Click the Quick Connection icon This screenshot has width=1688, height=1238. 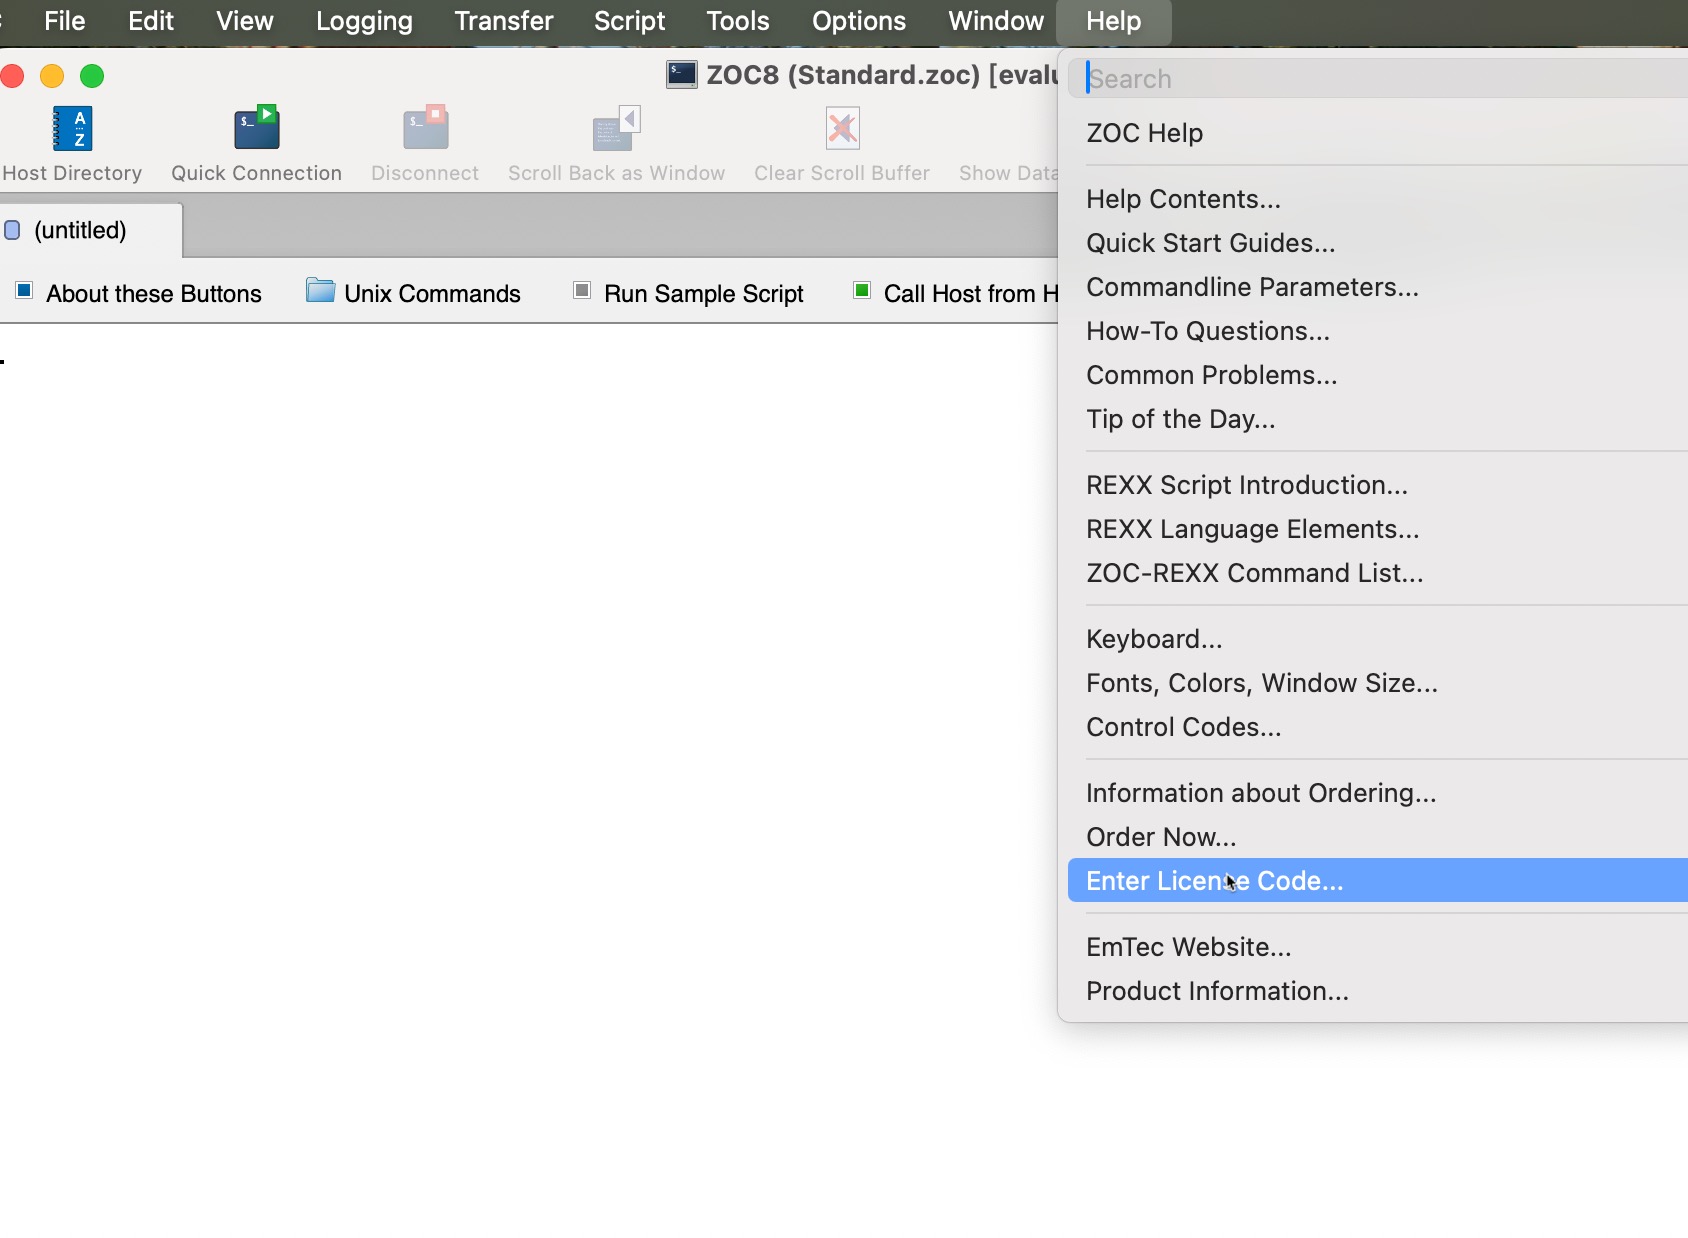(256, 130)
